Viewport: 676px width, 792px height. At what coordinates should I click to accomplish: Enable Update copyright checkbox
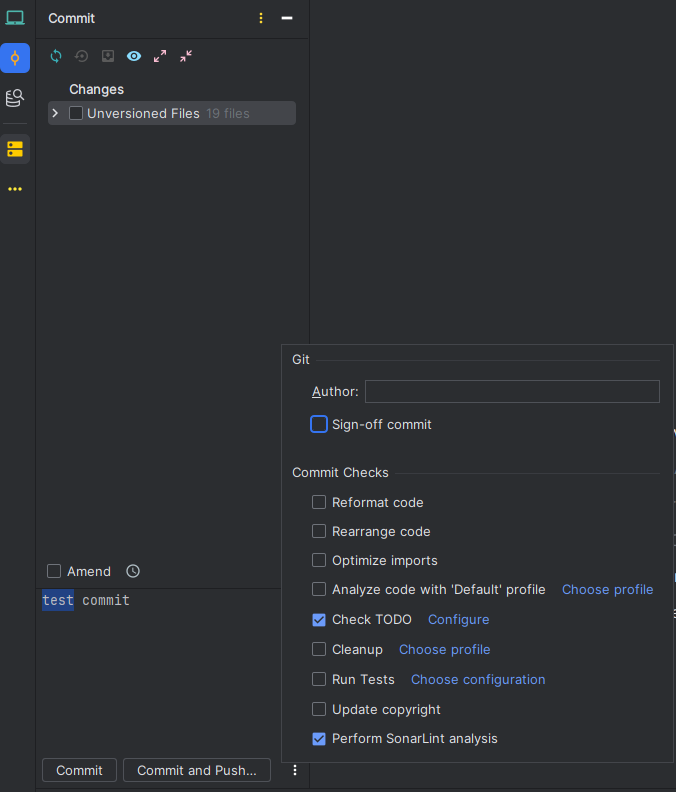(319, 709)
